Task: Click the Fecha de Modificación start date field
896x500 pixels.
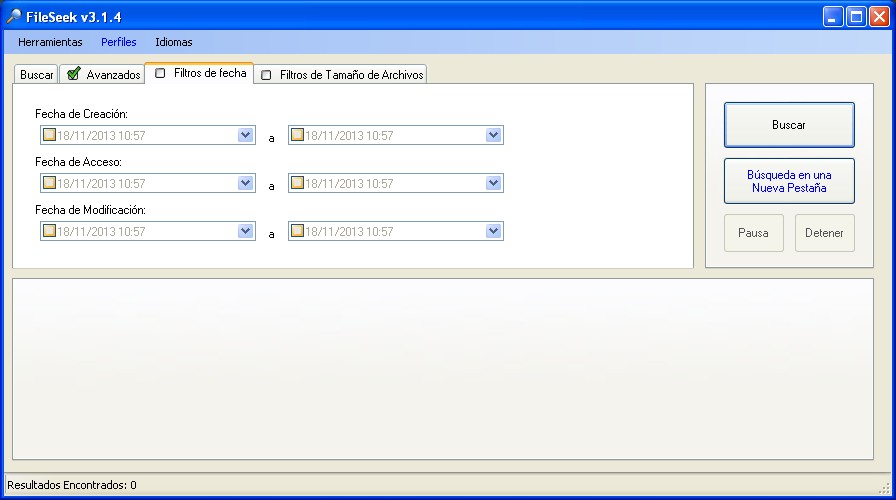Action: (x=147, y=231)
